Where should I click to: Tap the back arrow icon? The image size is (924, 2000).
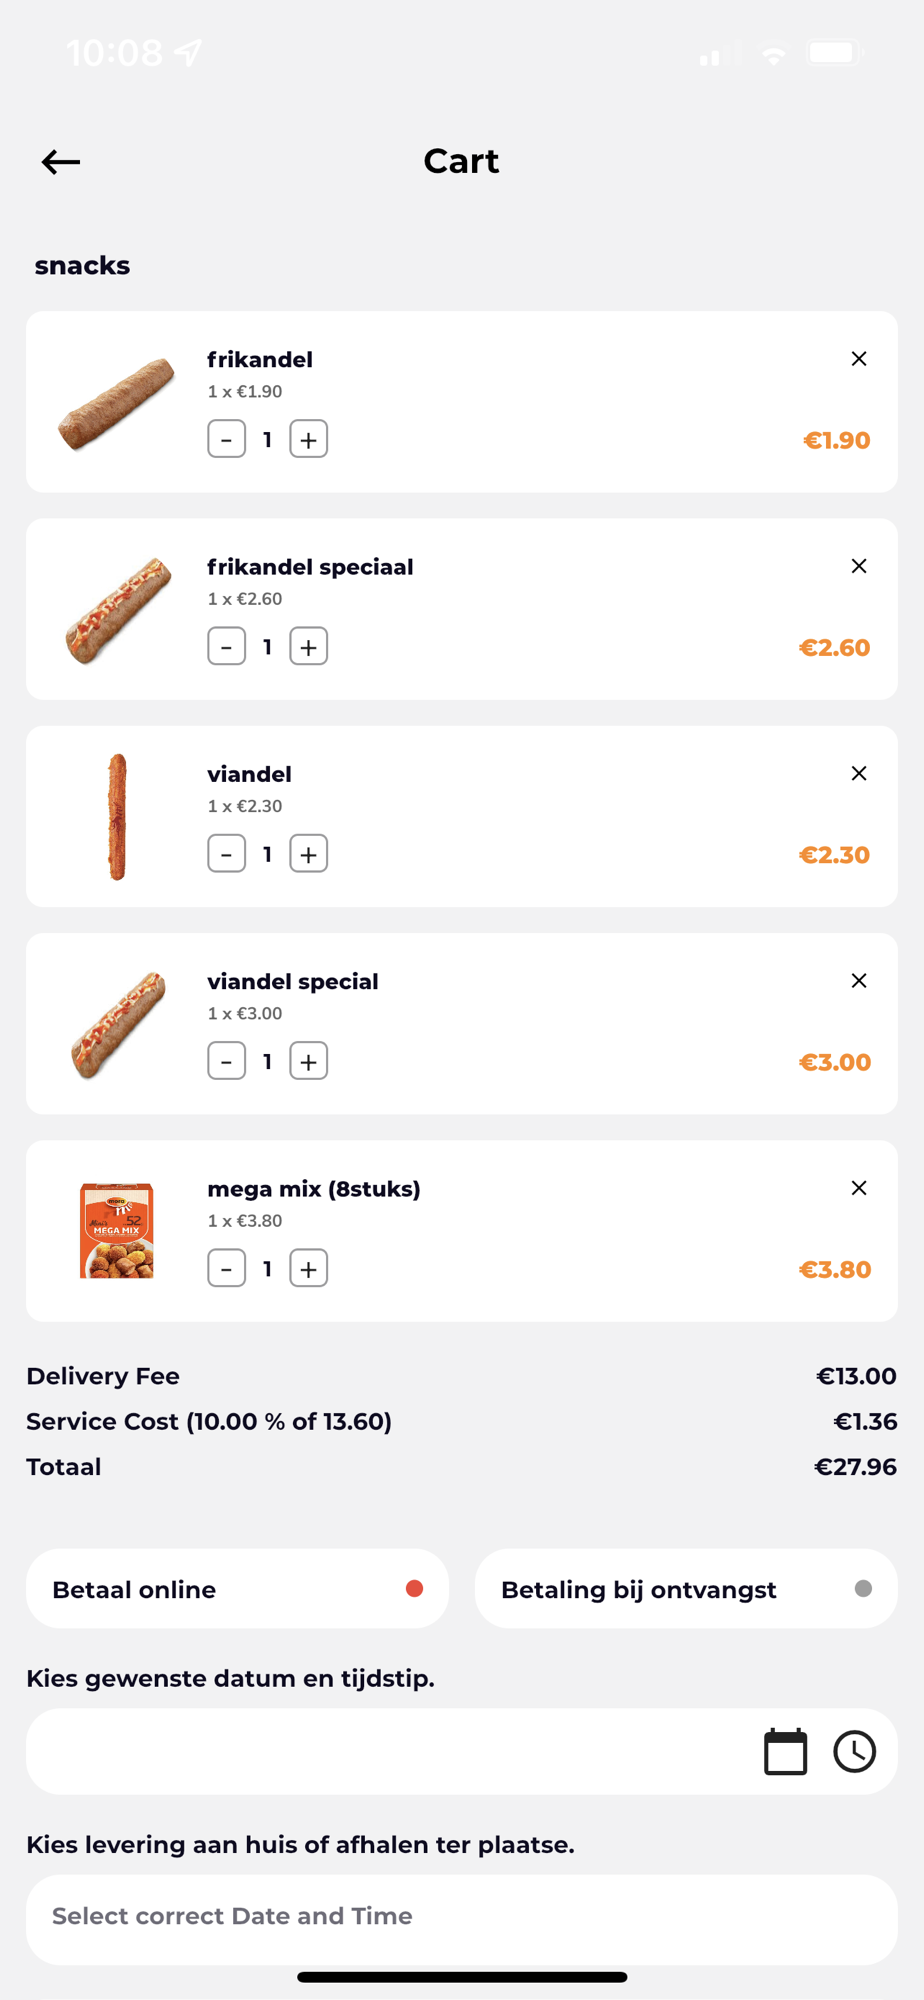[61, 162]
